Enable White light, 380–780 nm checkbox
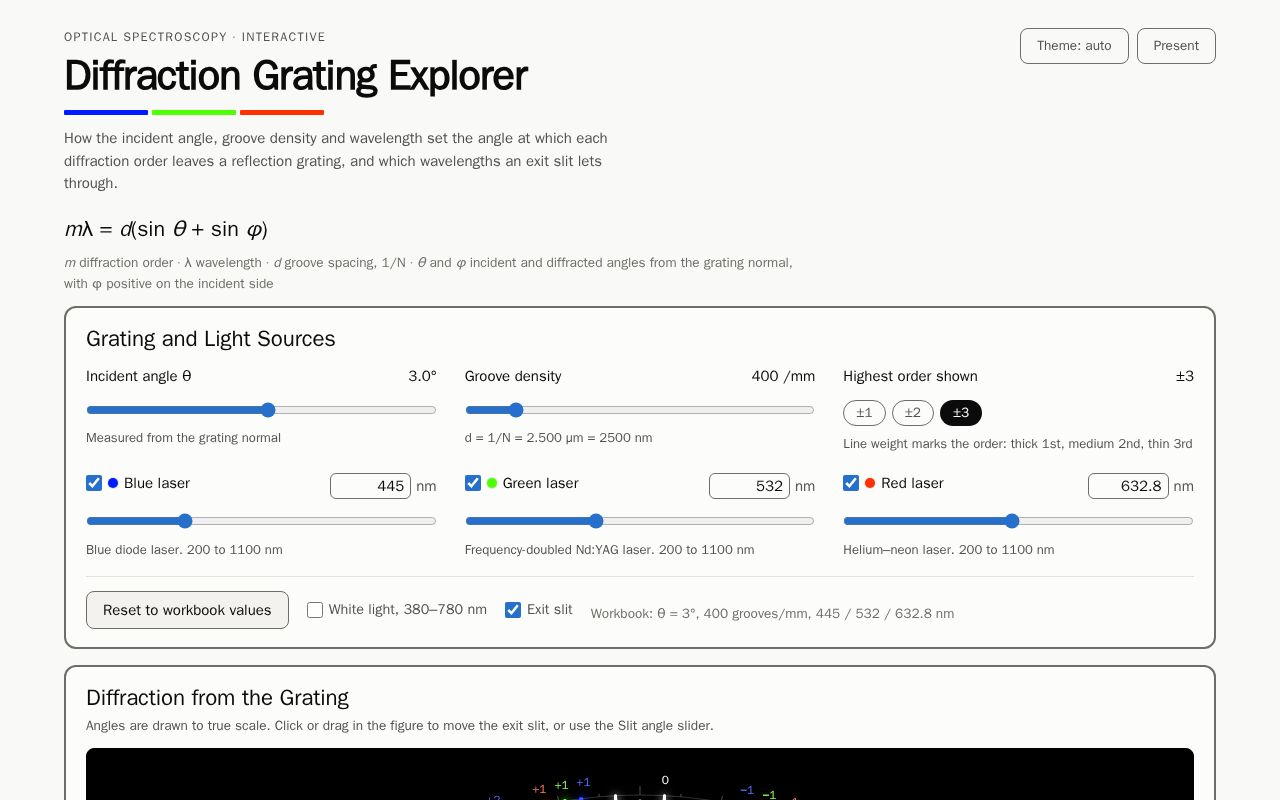The image size is (1280, 800). click(x=315, y=610)
